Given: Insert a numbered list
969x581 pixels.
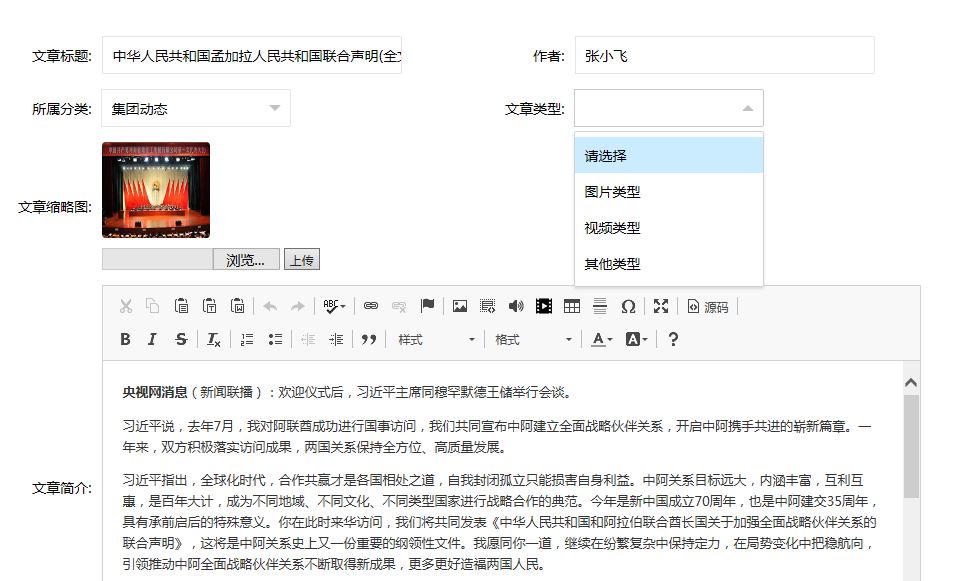Looking at the screenshot, I should point(247,340).
